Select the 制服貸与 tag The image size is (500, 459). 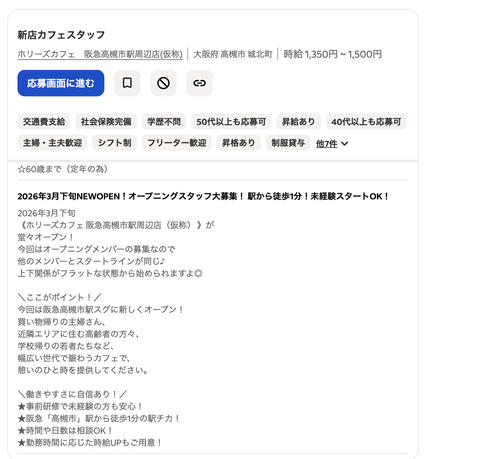(288, 143)
